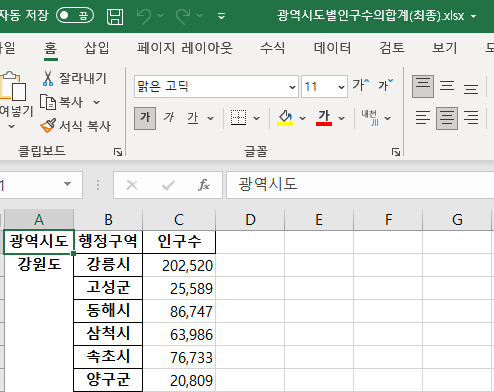
Task: Click the 복사 copy button
Action: [61, 102]
